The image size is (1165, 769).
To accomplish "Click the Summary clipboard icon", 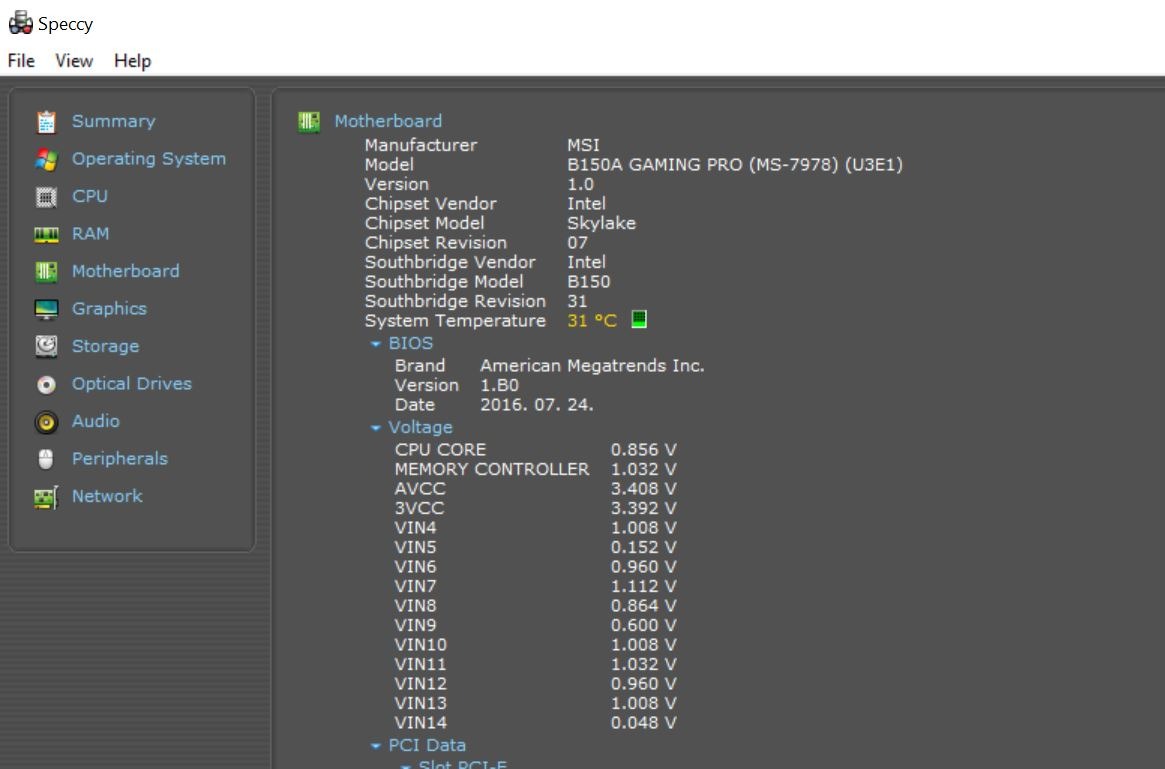I will point(46,121).
